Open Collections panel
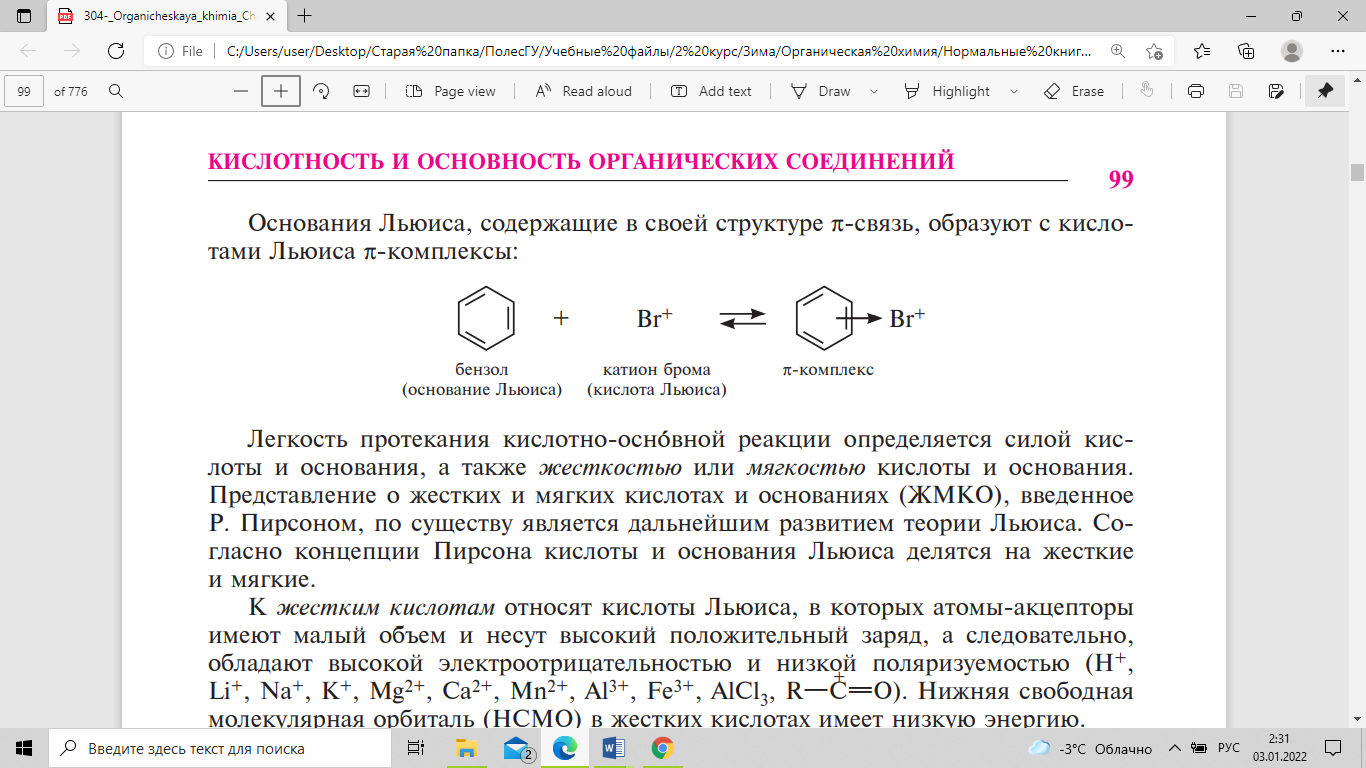 click(1246, 51)
